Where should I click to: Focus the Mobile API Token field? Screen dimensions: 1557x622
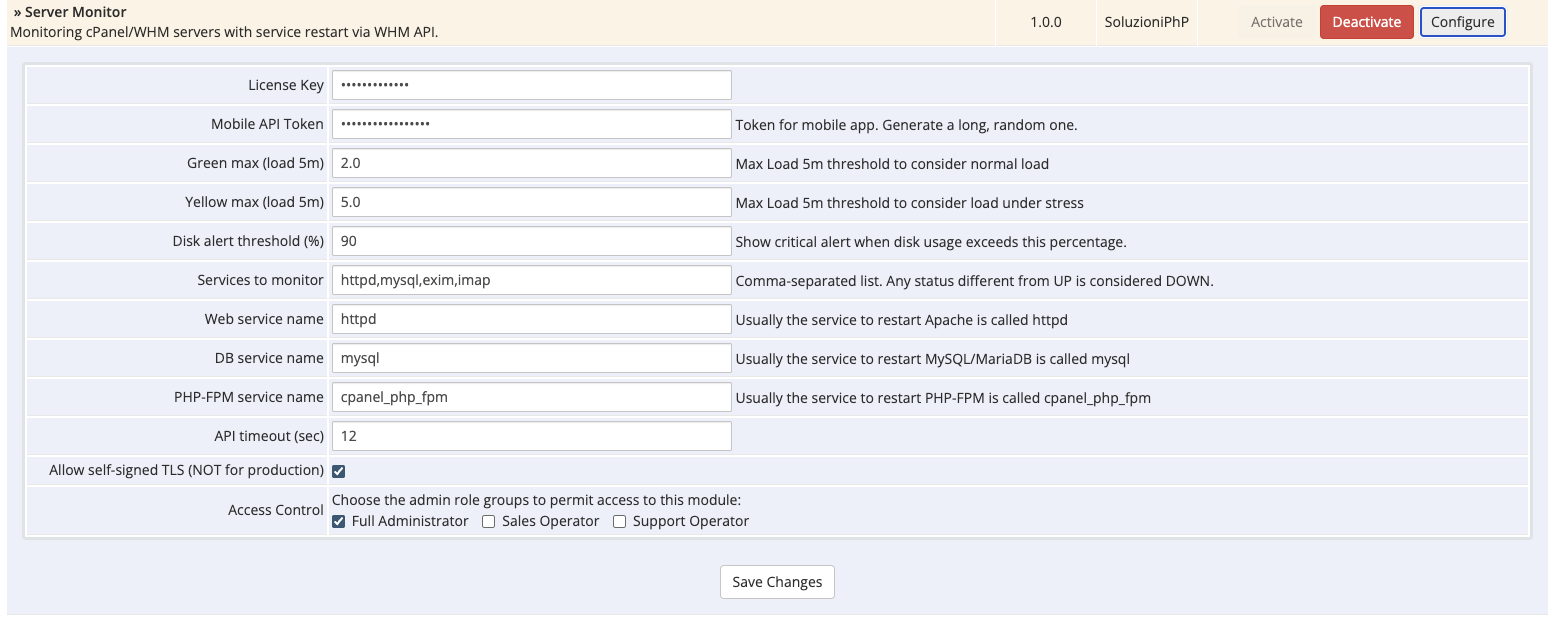click(531, 124)
